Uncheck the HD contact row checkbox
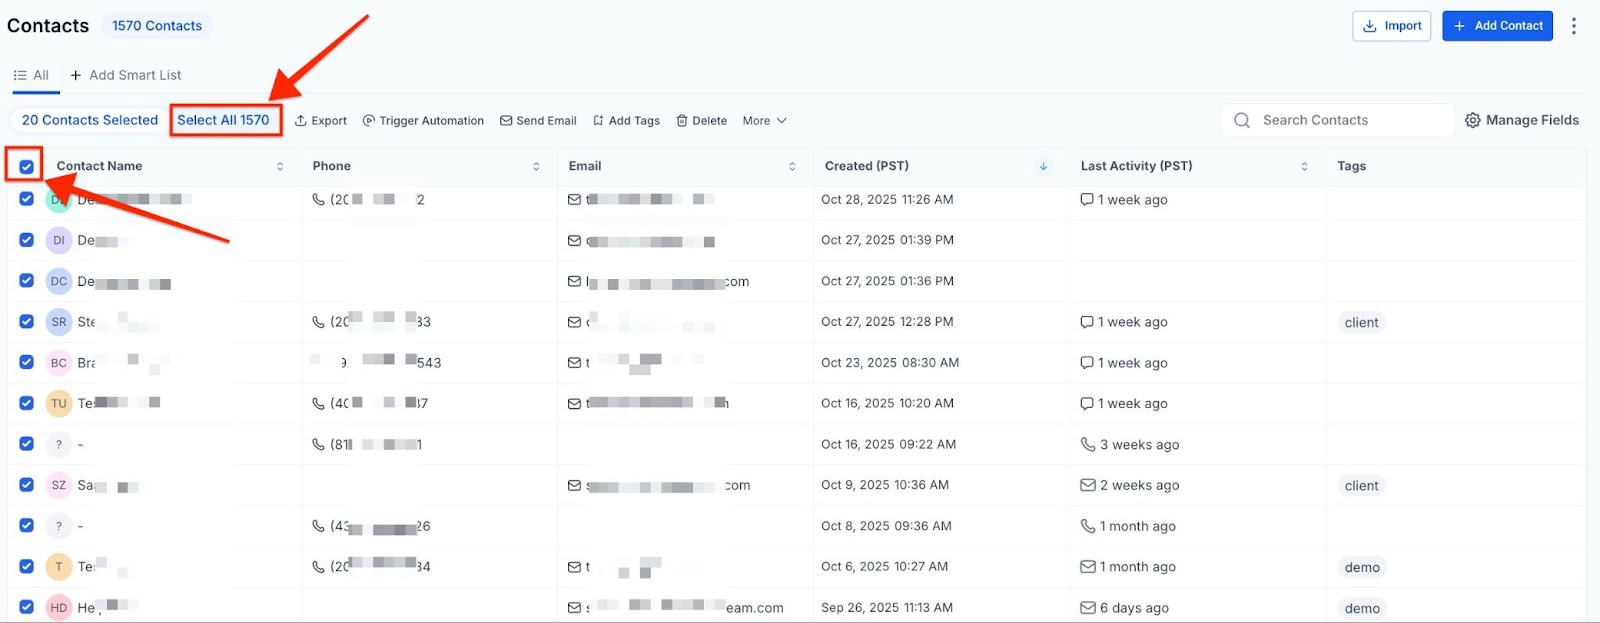This screenshot has height=623, width=1600. pyautogui.click(x=27, y=607)
